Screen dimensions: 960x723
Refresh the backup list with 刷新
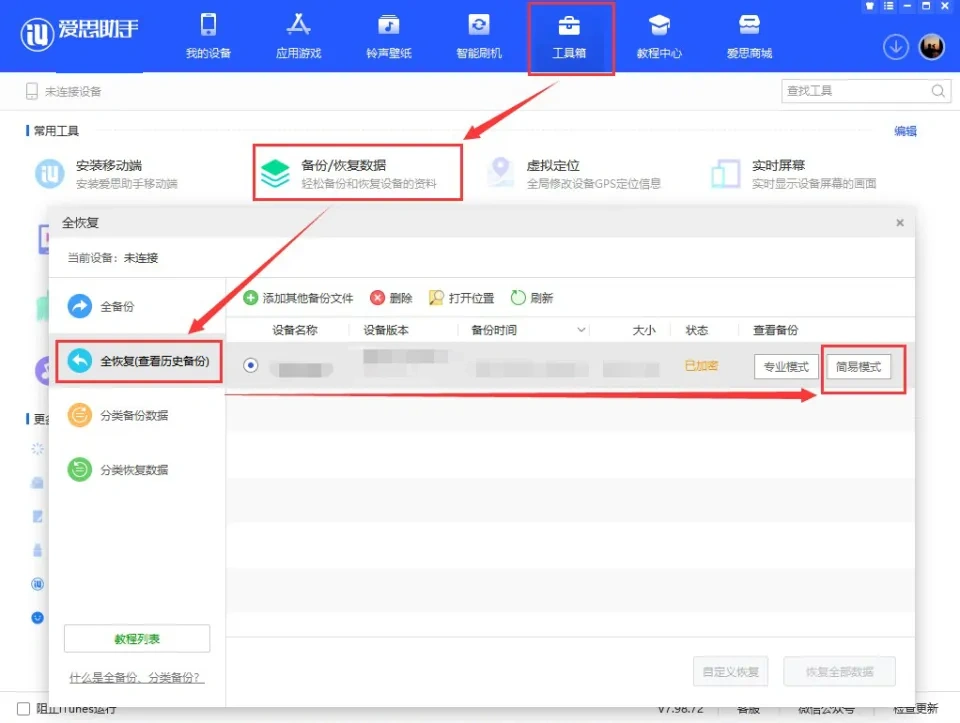tap(519, 298)
